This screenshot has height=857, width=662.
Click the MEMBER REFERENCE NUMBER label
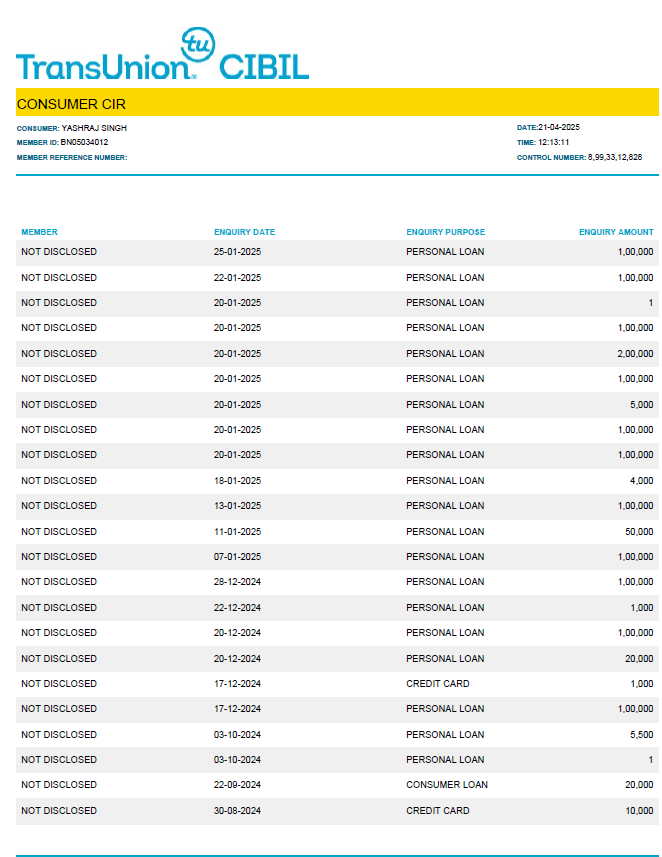pos(72,158)
